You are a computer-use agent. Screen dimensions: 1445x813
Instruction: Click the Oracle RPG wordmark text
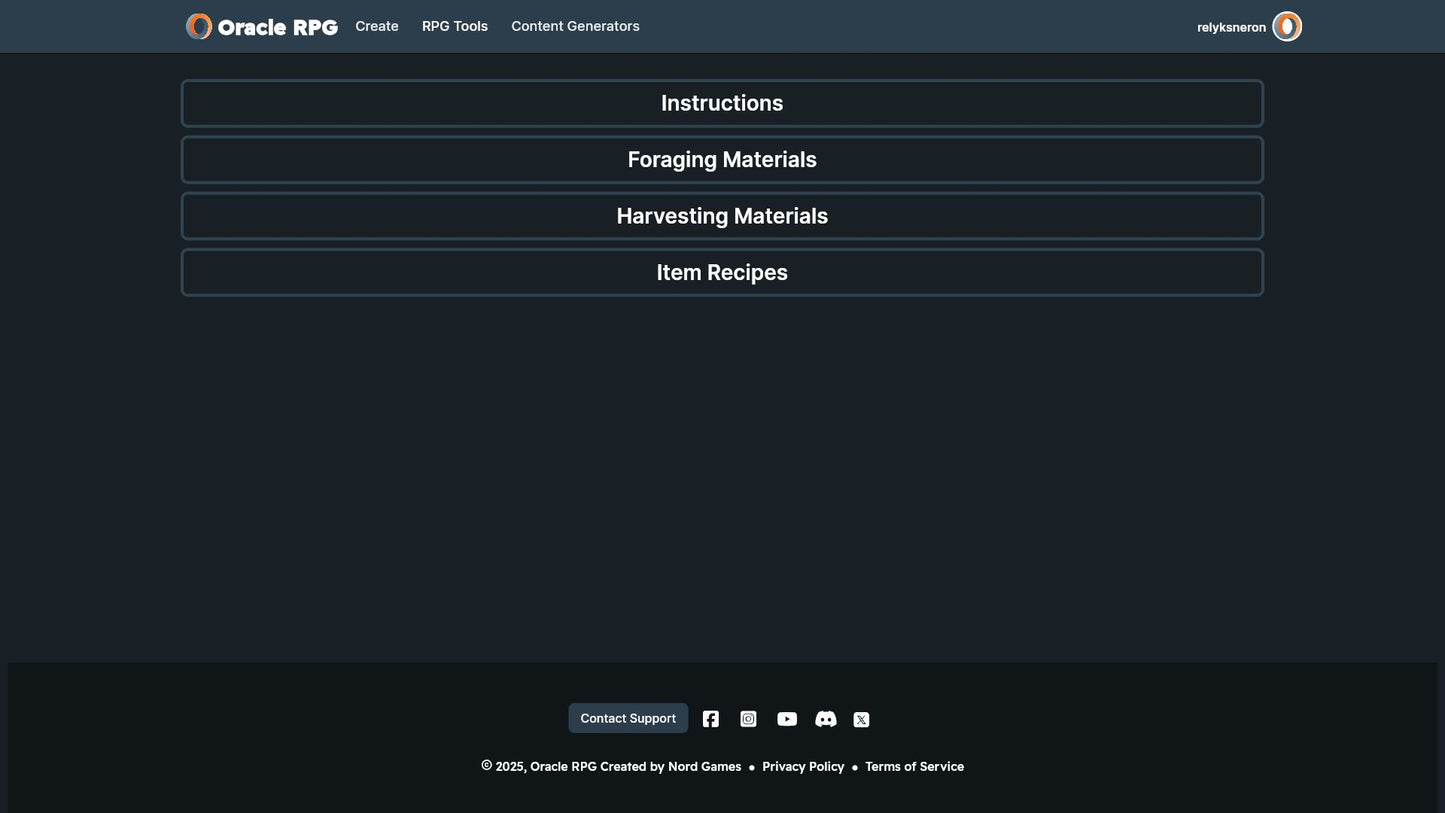277,27
